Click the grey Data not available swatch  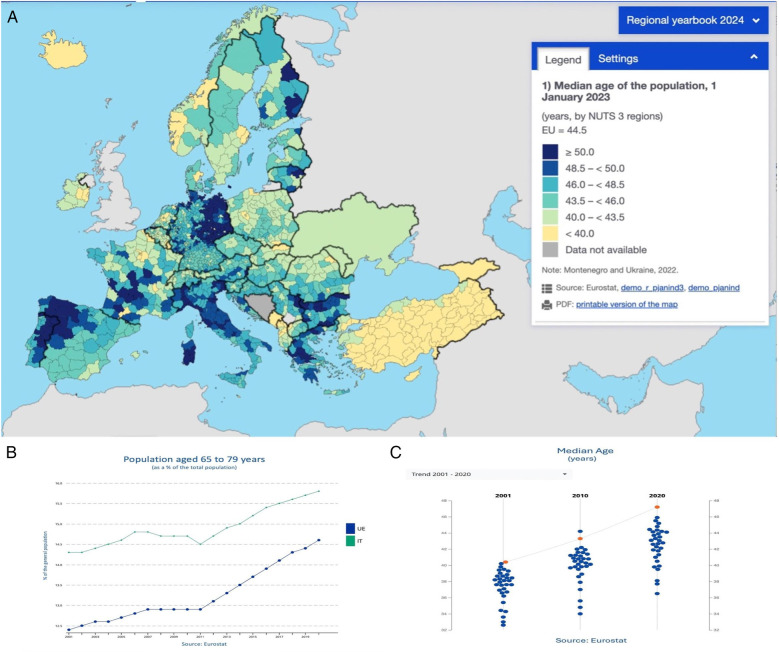[x=550, y=250]
